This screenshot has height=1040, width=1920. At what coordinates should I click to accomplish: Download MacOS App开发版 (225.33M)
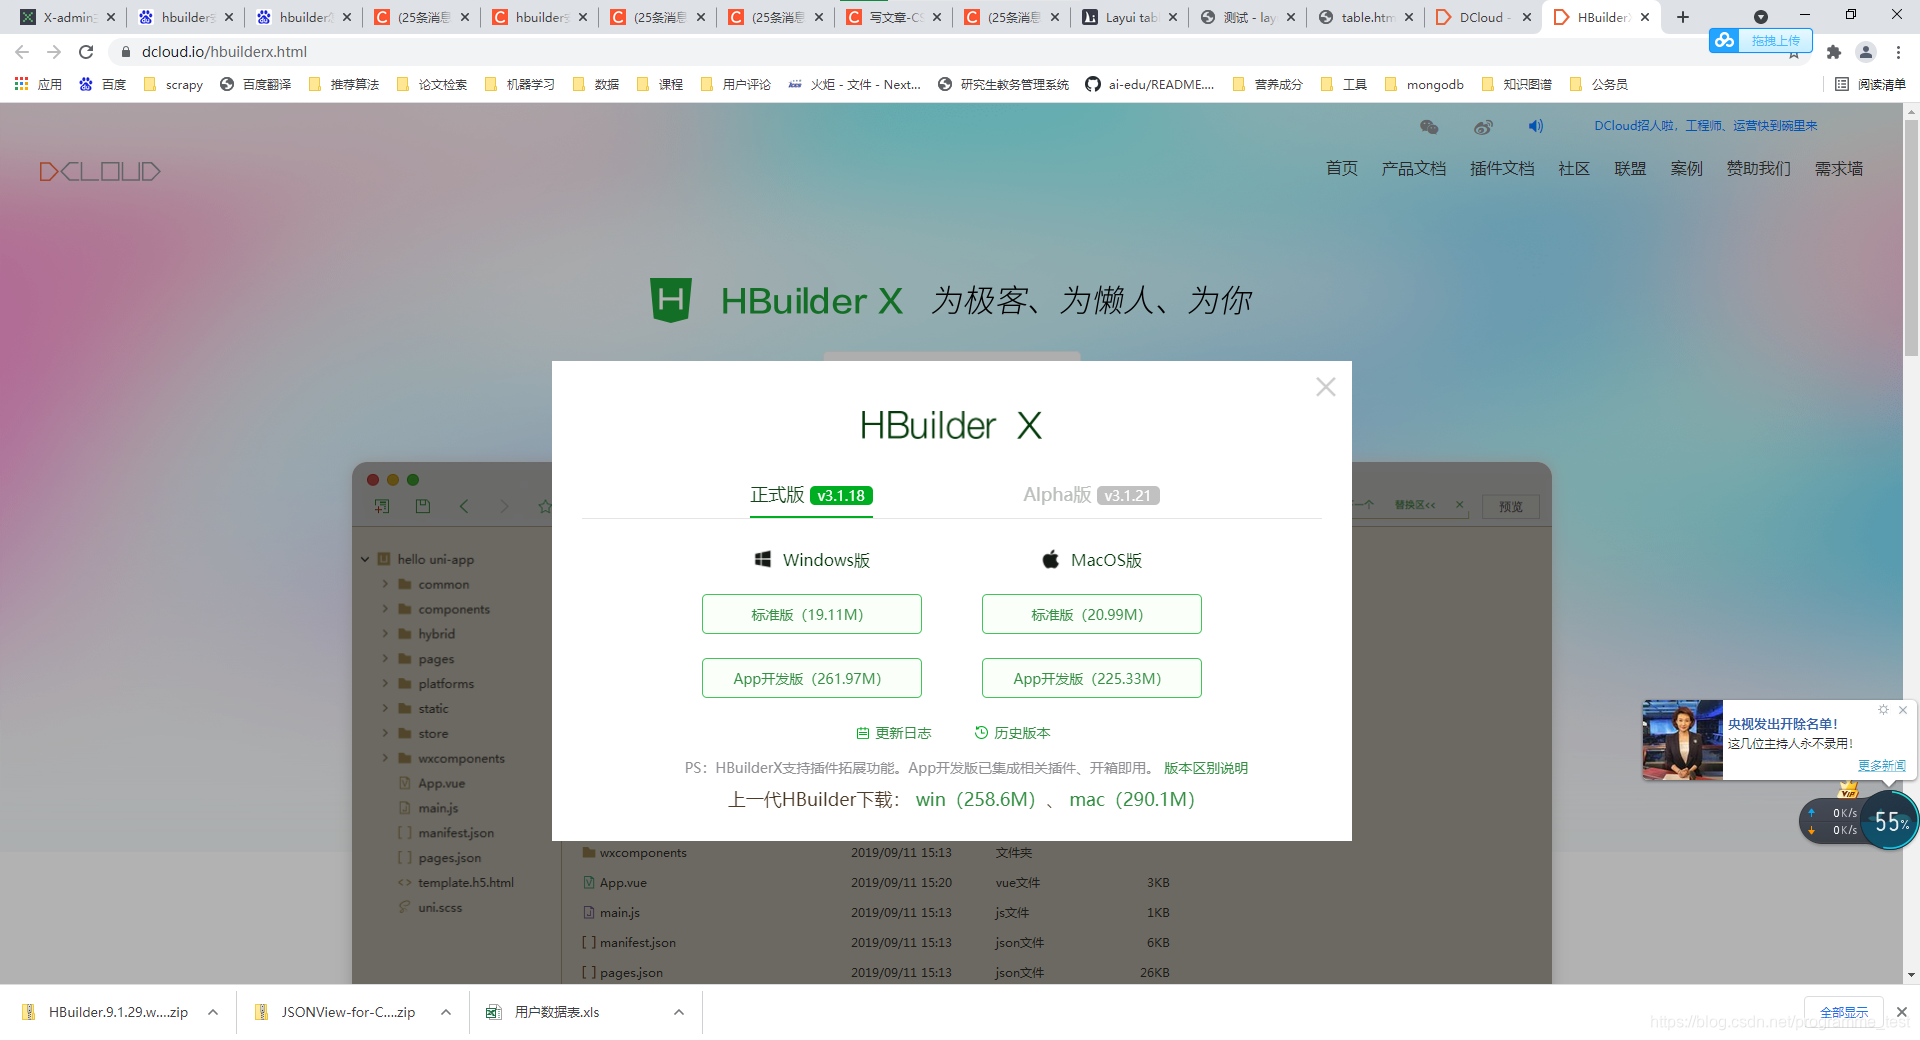point(1091,678)
